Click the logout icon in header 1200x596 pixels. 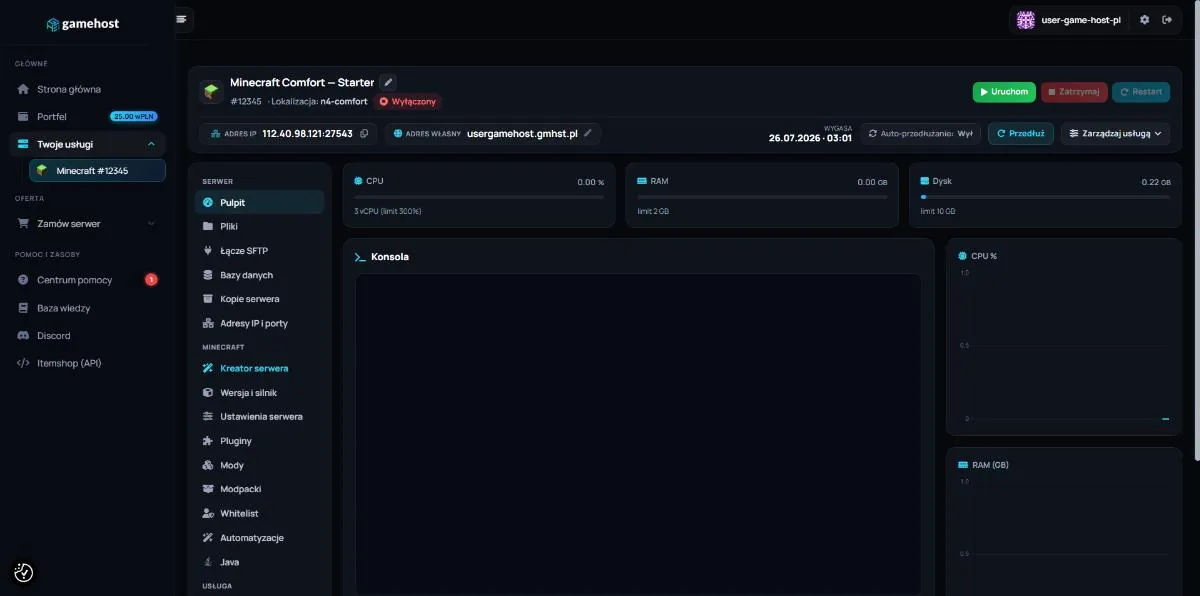click(1167, 19)
